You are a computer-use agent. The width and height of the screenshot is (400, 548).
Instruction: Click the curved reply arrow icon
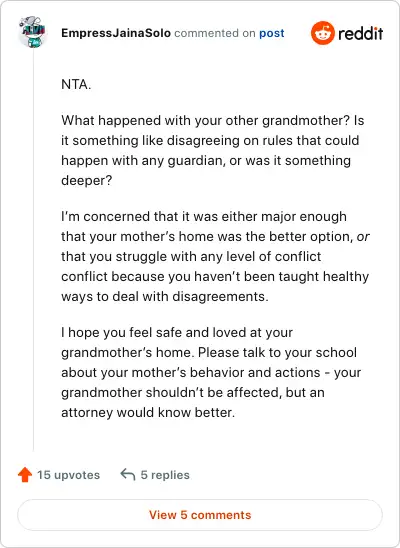point(128,475)
